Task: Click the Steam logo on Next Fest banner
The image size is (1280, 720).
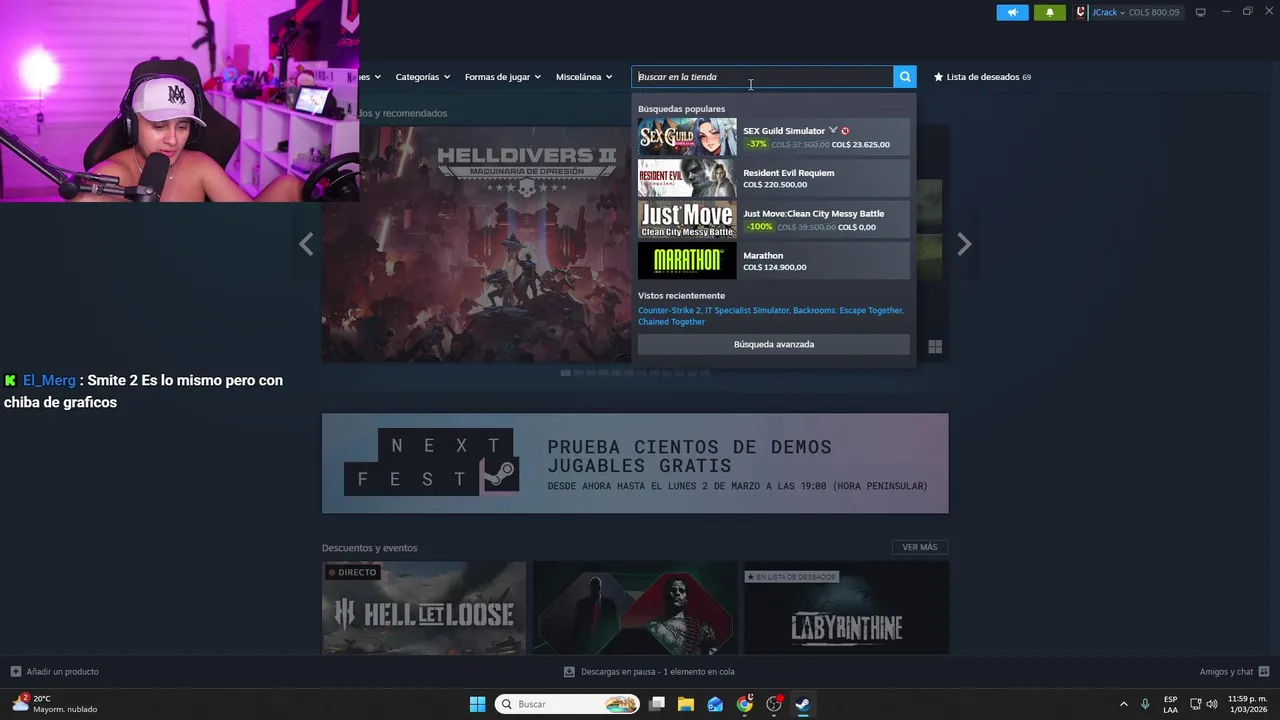Action: pyautogui.click(x=500, y=476)
